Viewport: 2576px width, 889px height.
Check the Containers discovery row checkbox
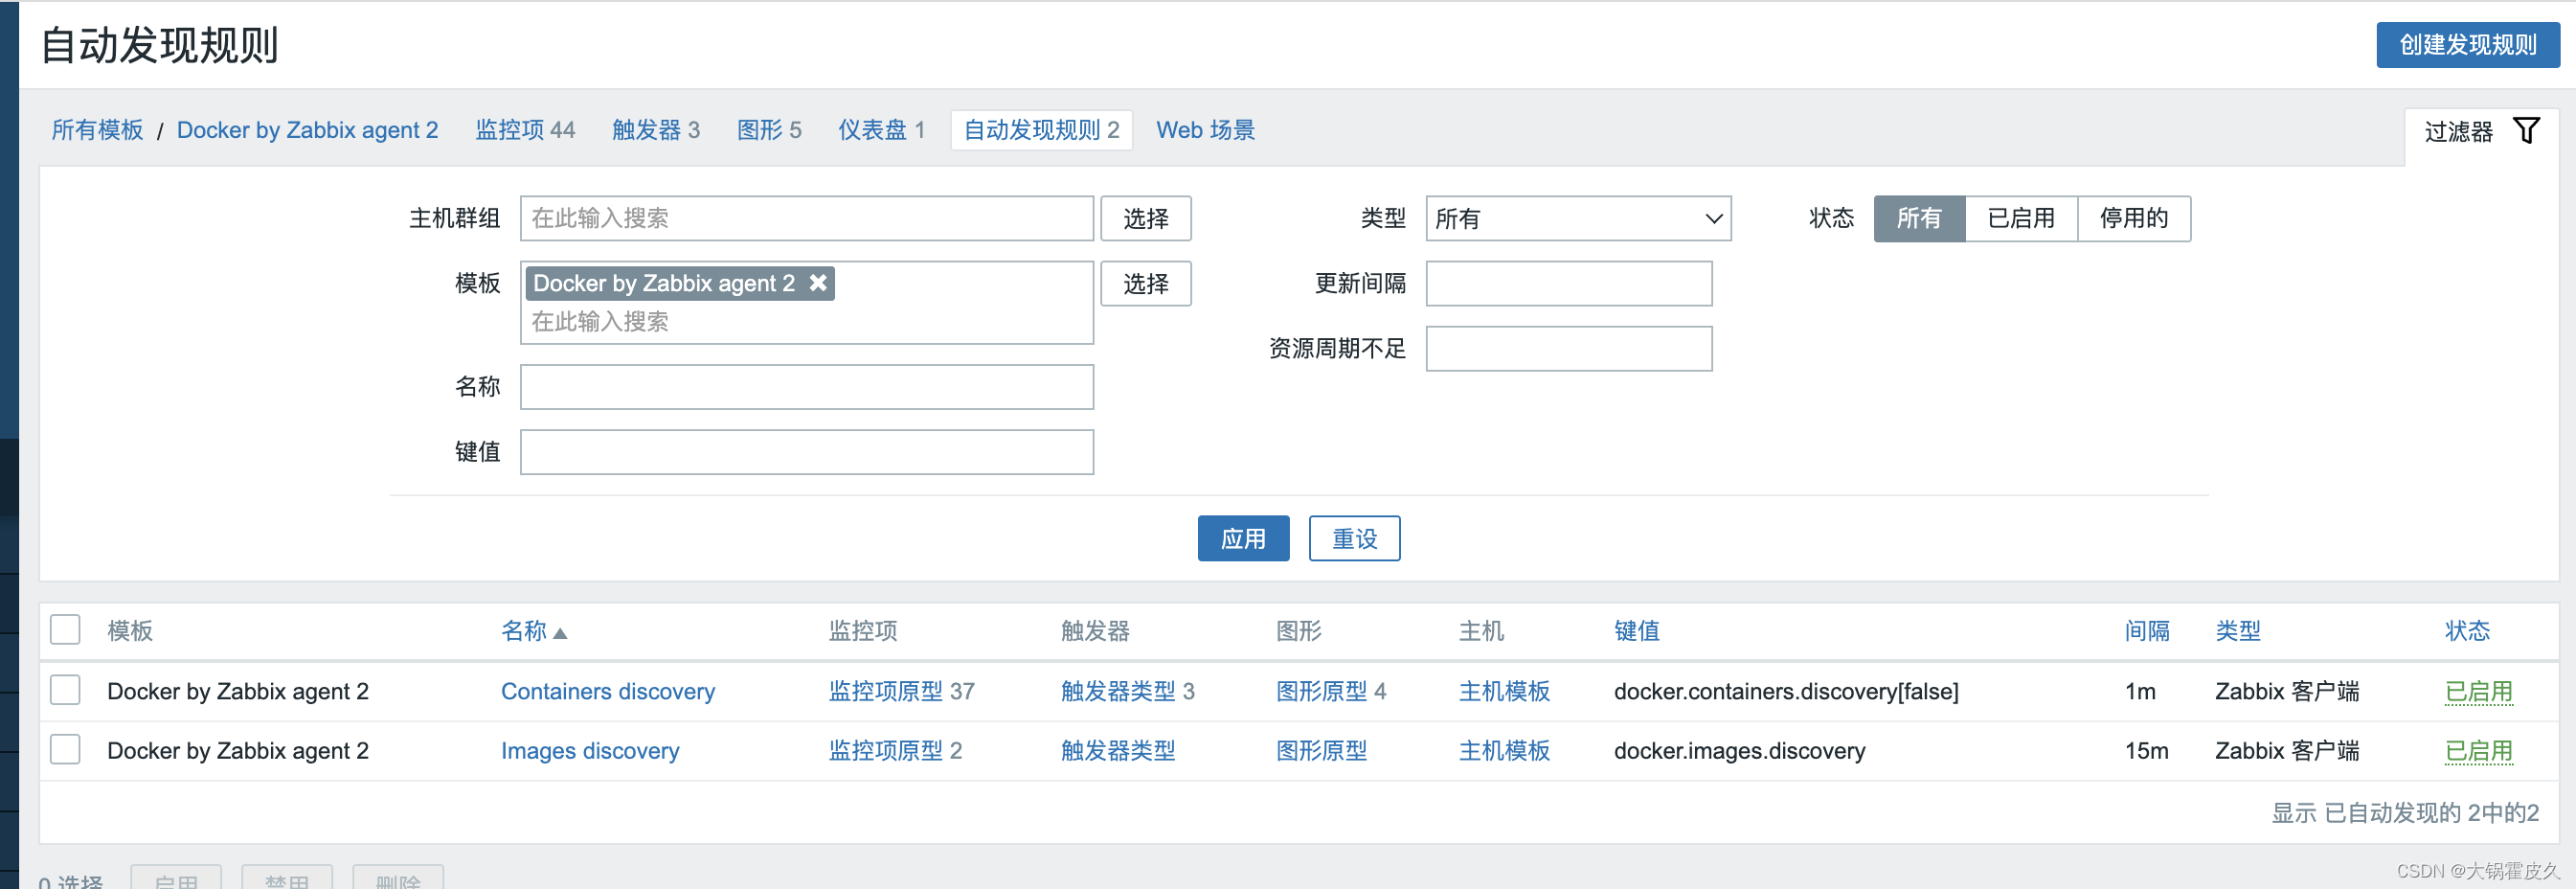(64, 690)
